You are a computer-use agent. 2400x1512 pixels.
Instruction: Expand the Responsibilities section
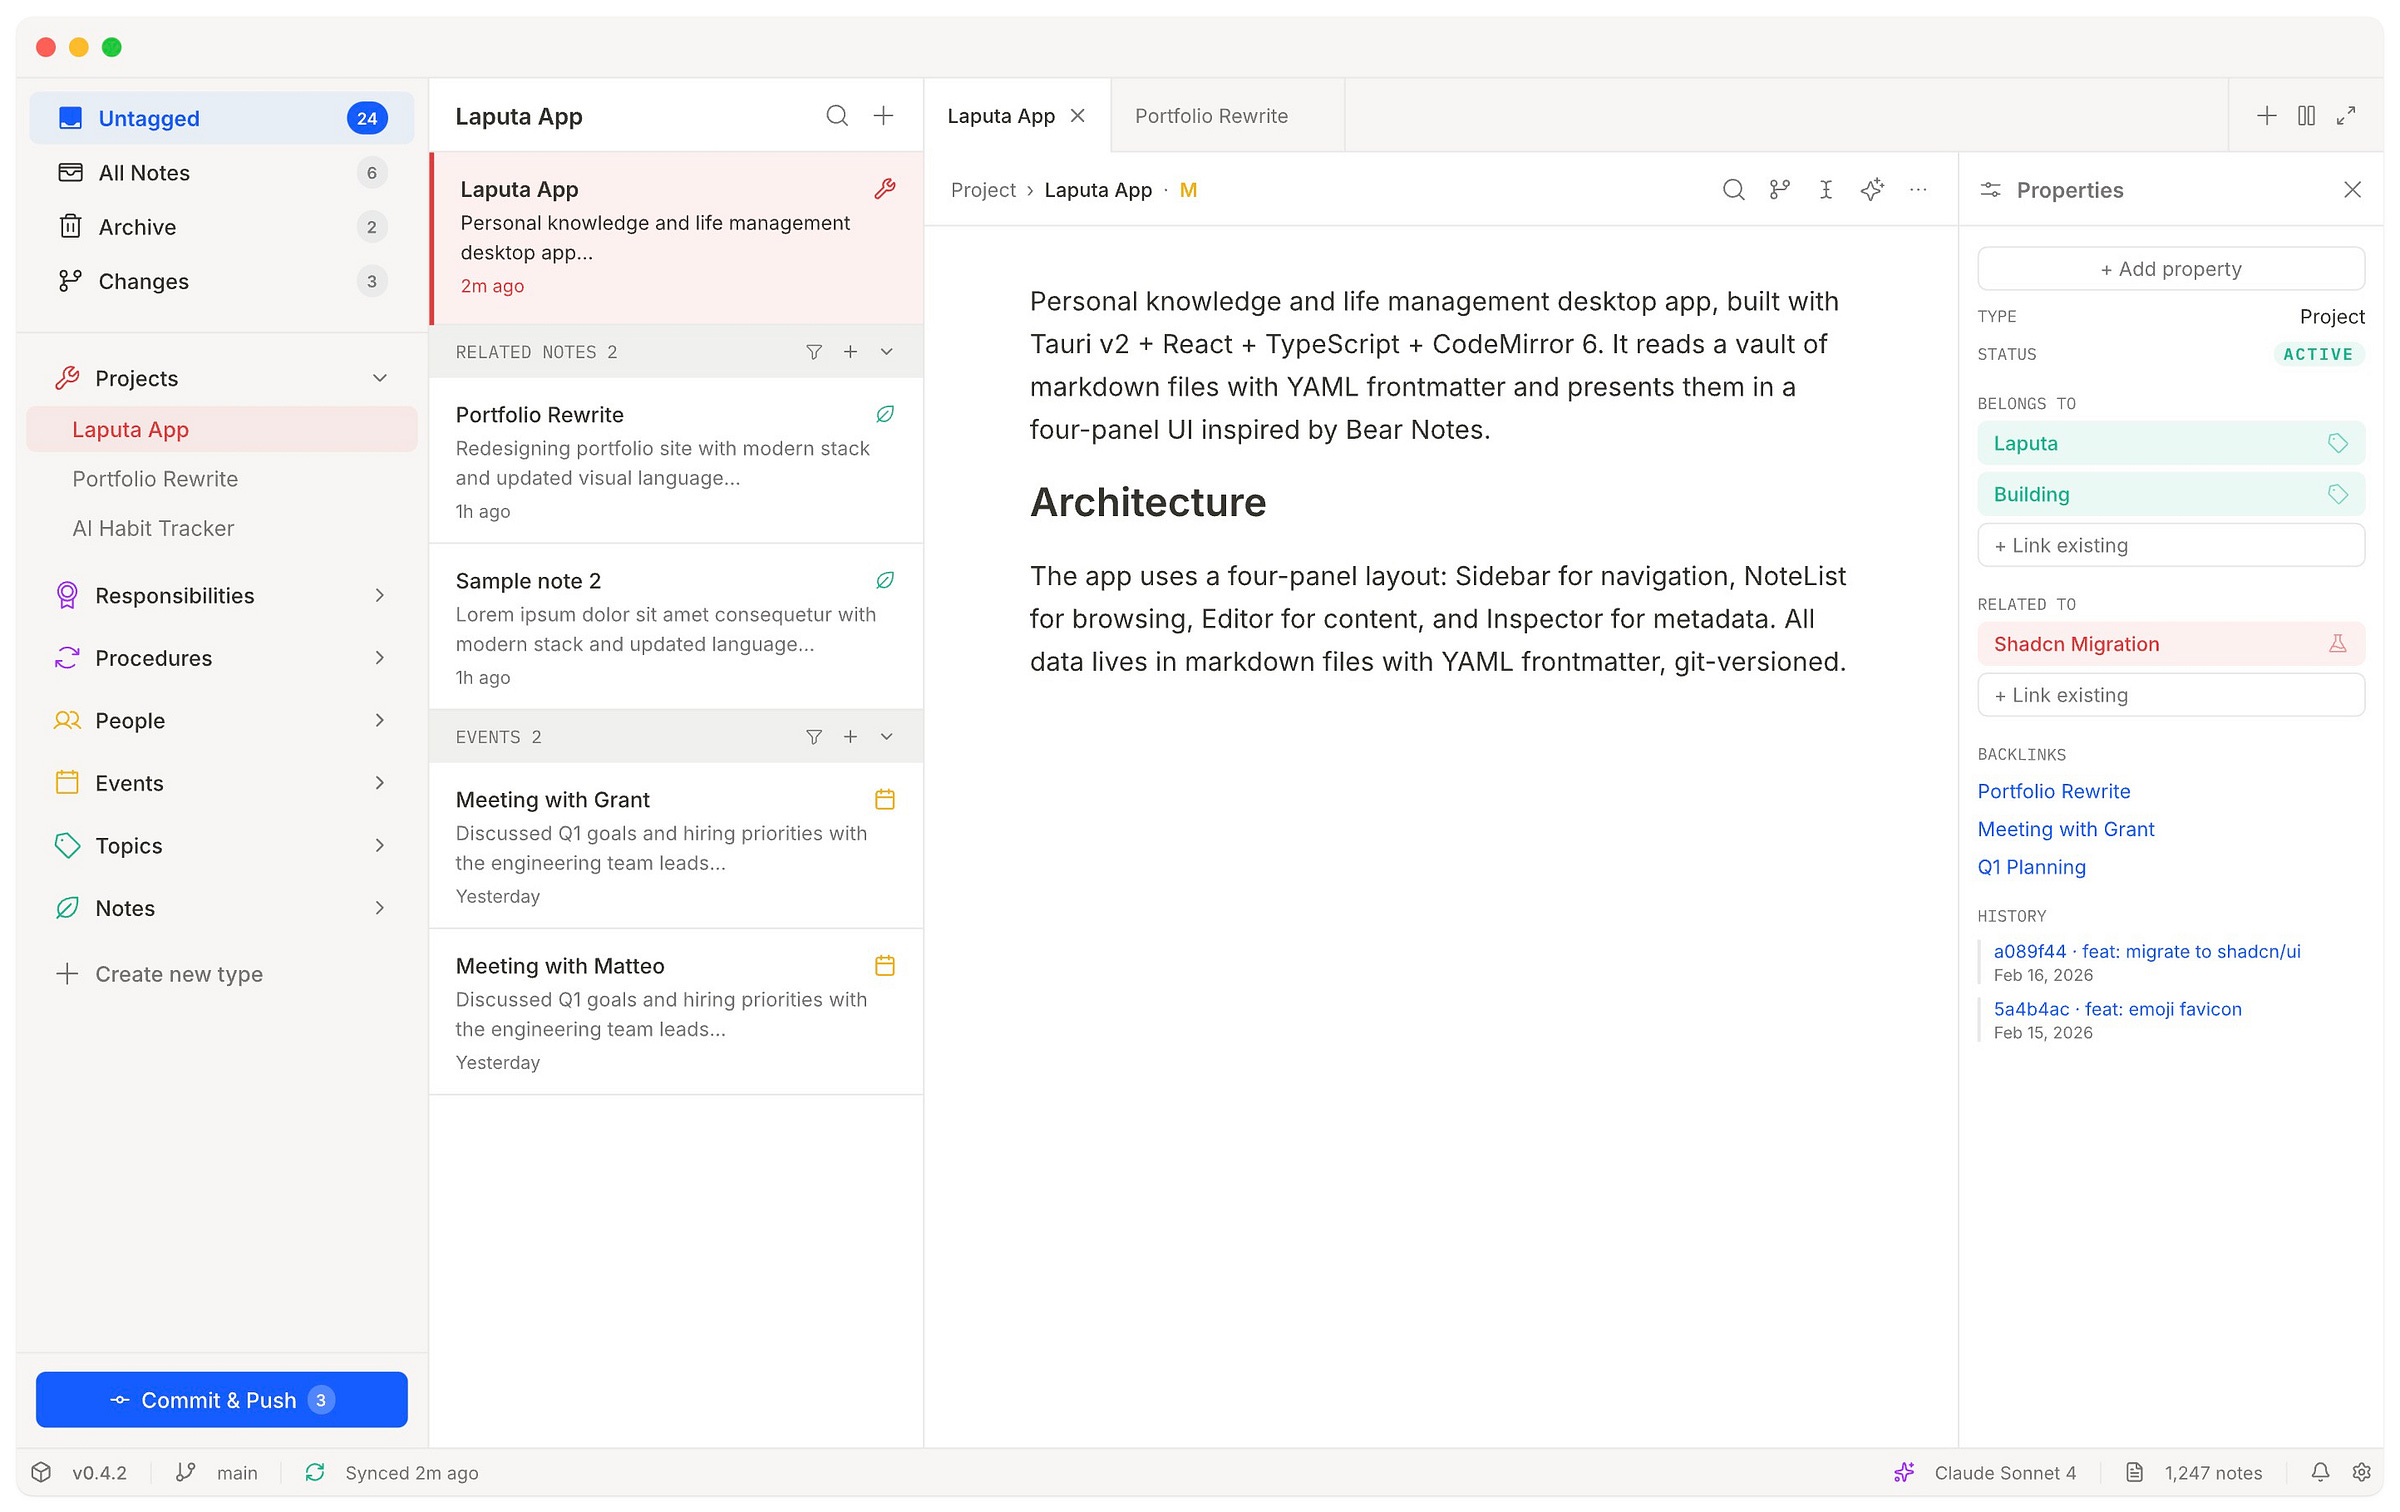[380, 596]
